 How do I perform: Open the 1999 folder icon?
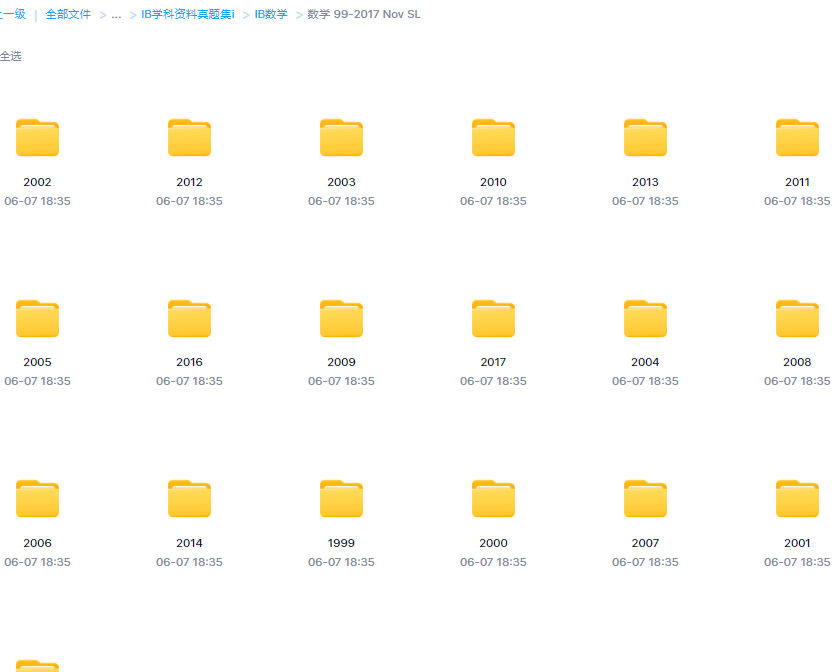[x=342, y=499]
